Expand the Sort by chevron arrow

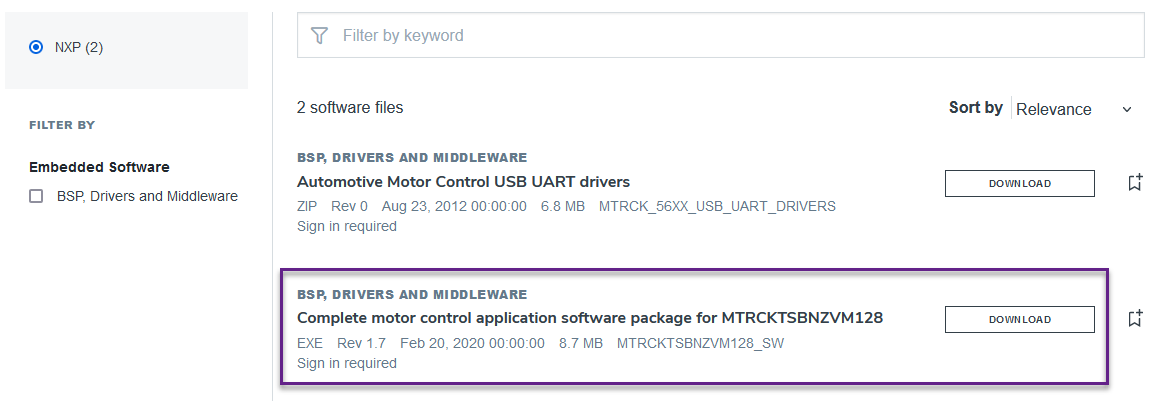(x=1127, y=109)
